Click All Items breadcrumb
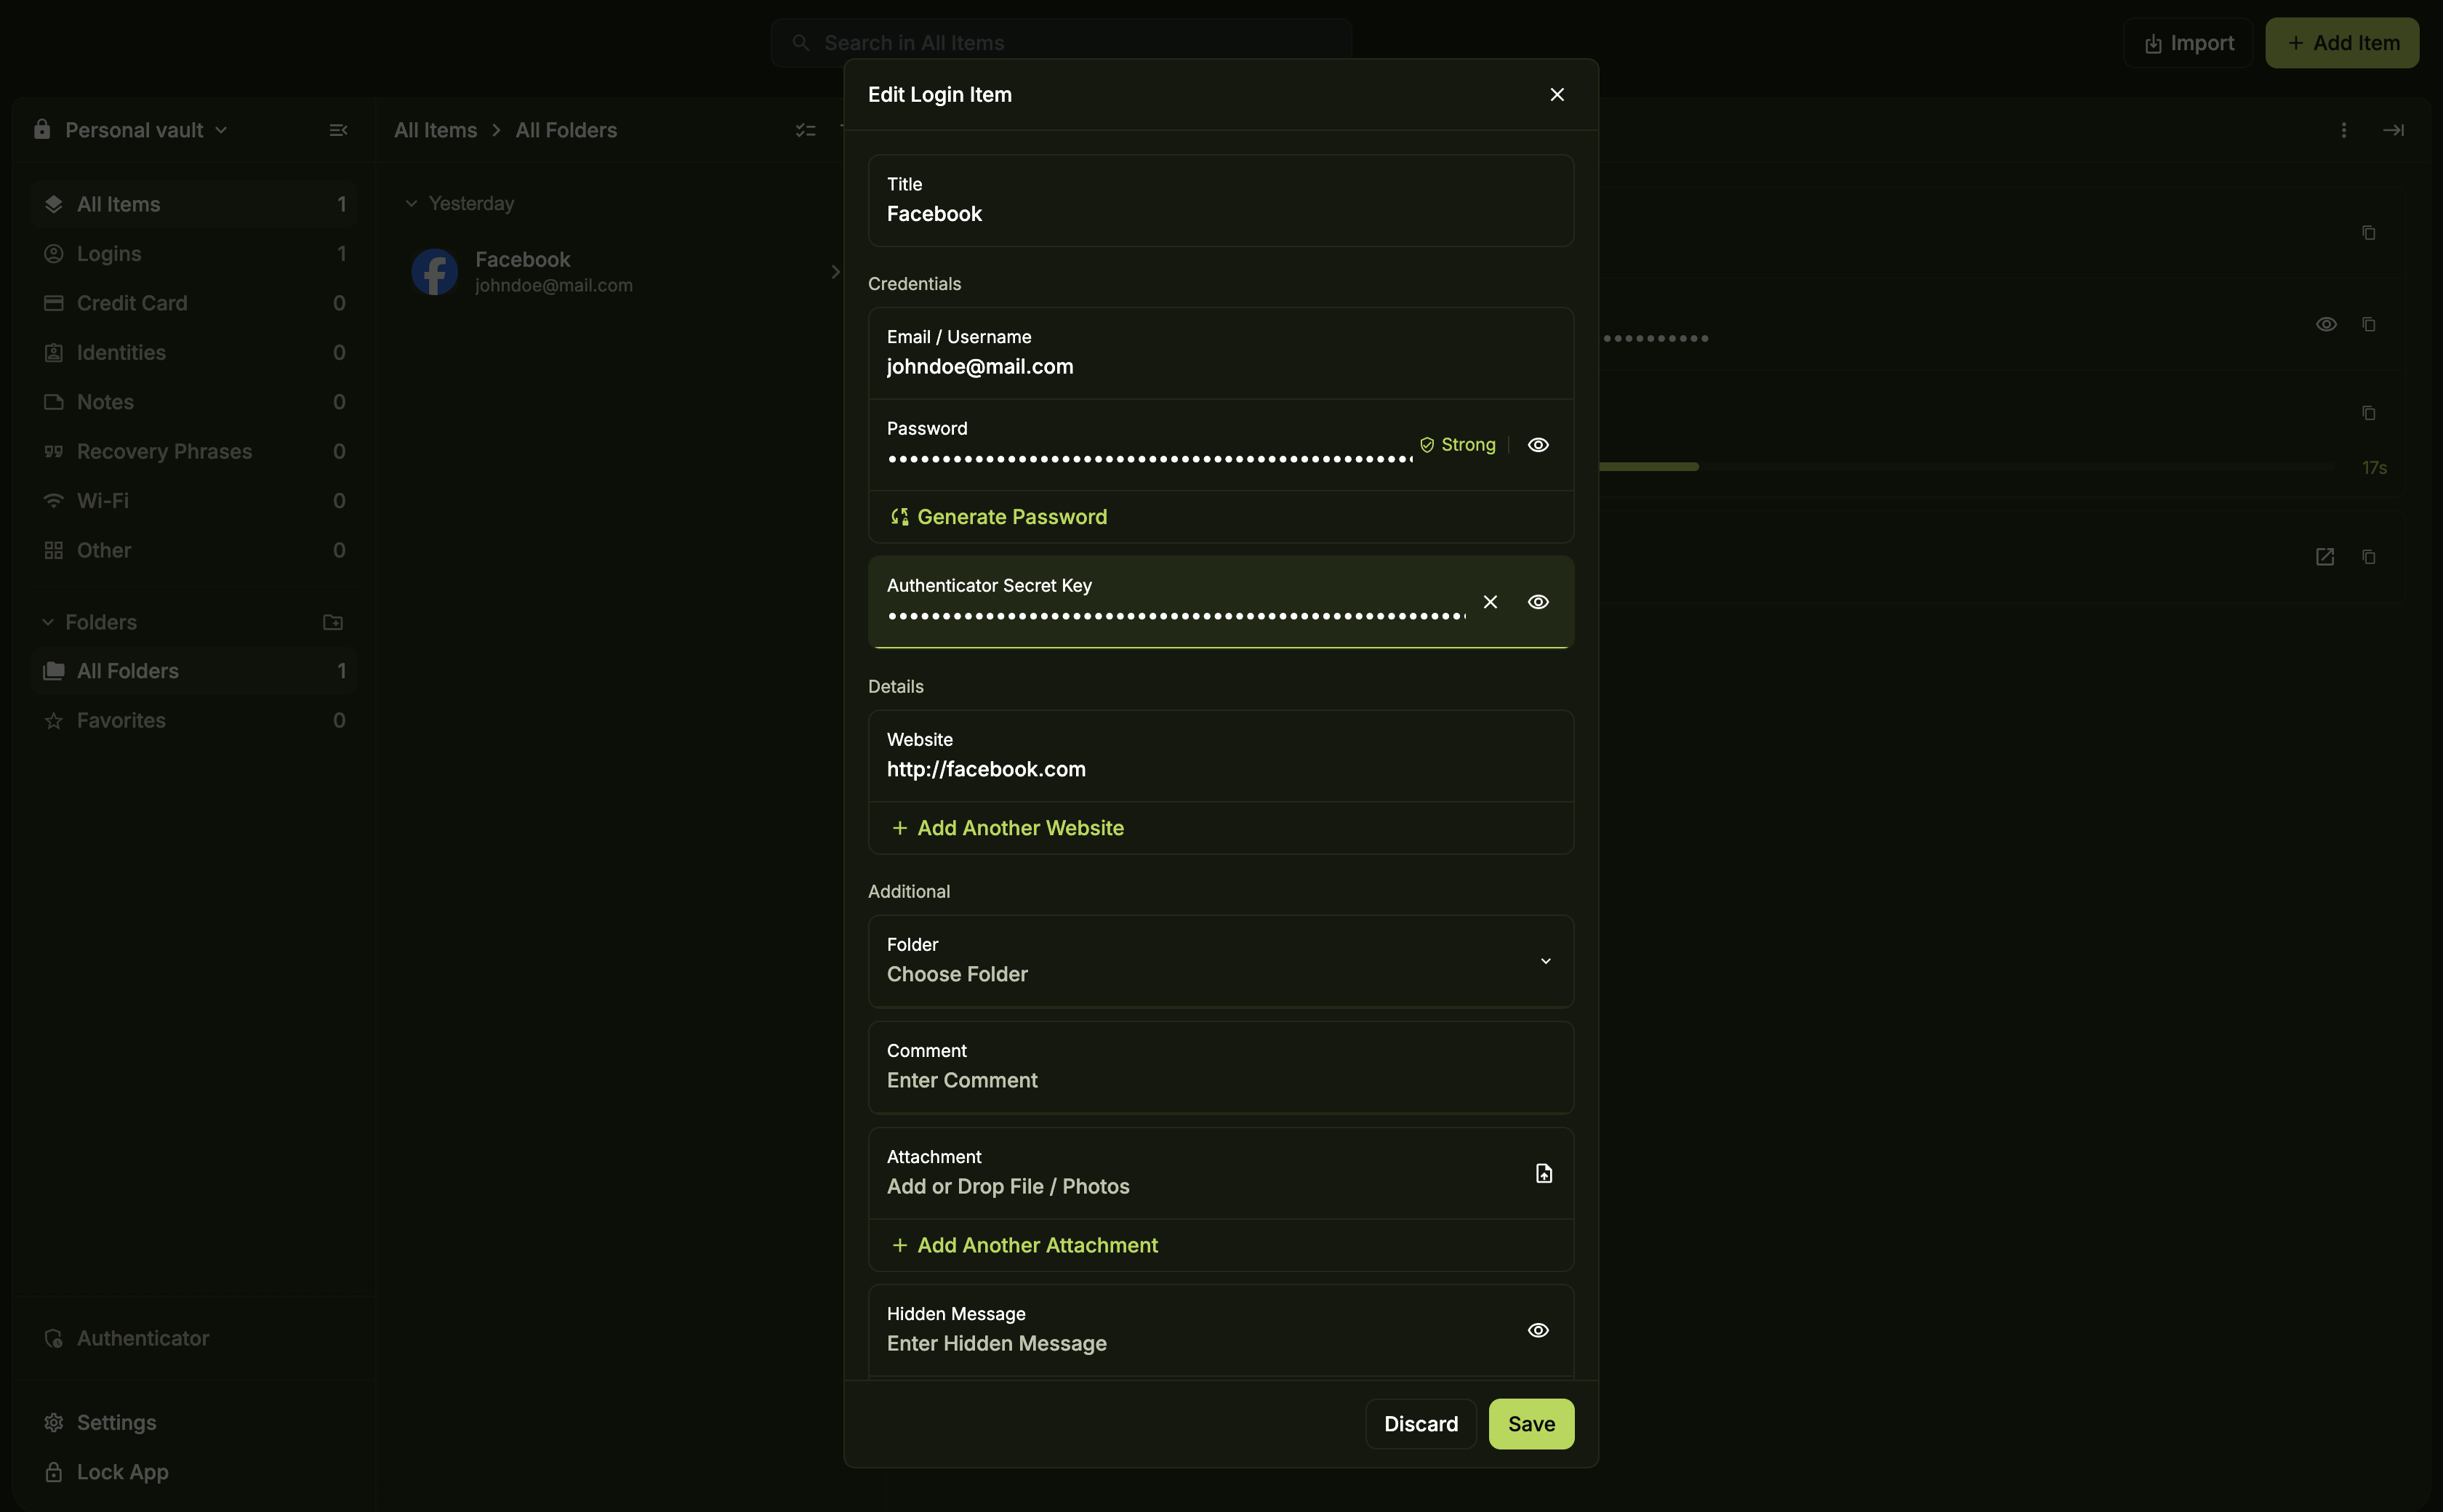The image size is (2443, 1512). click(435, 130)
